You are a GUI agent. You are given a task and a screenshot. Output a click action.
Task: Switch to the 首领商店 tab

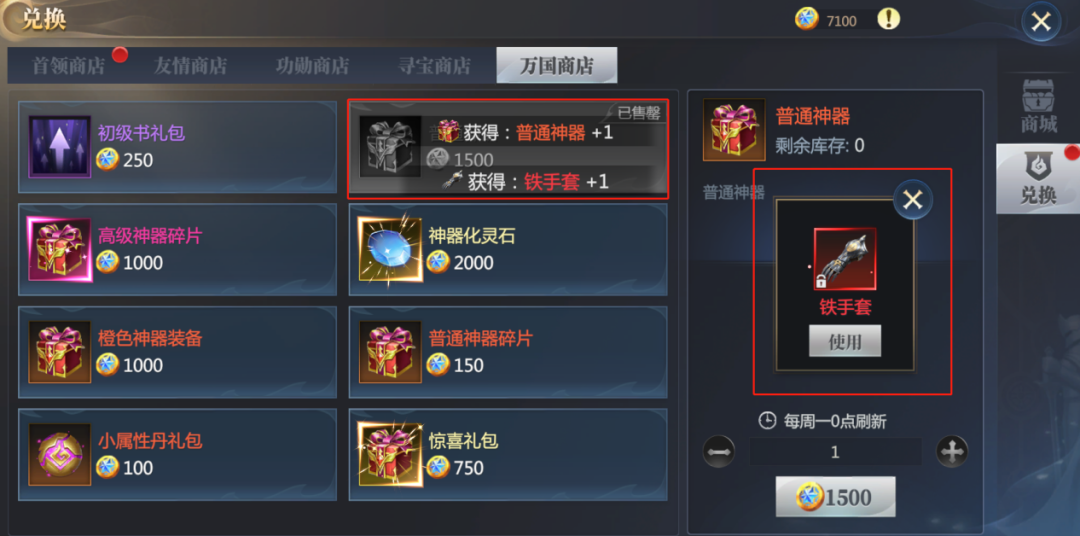69,65
